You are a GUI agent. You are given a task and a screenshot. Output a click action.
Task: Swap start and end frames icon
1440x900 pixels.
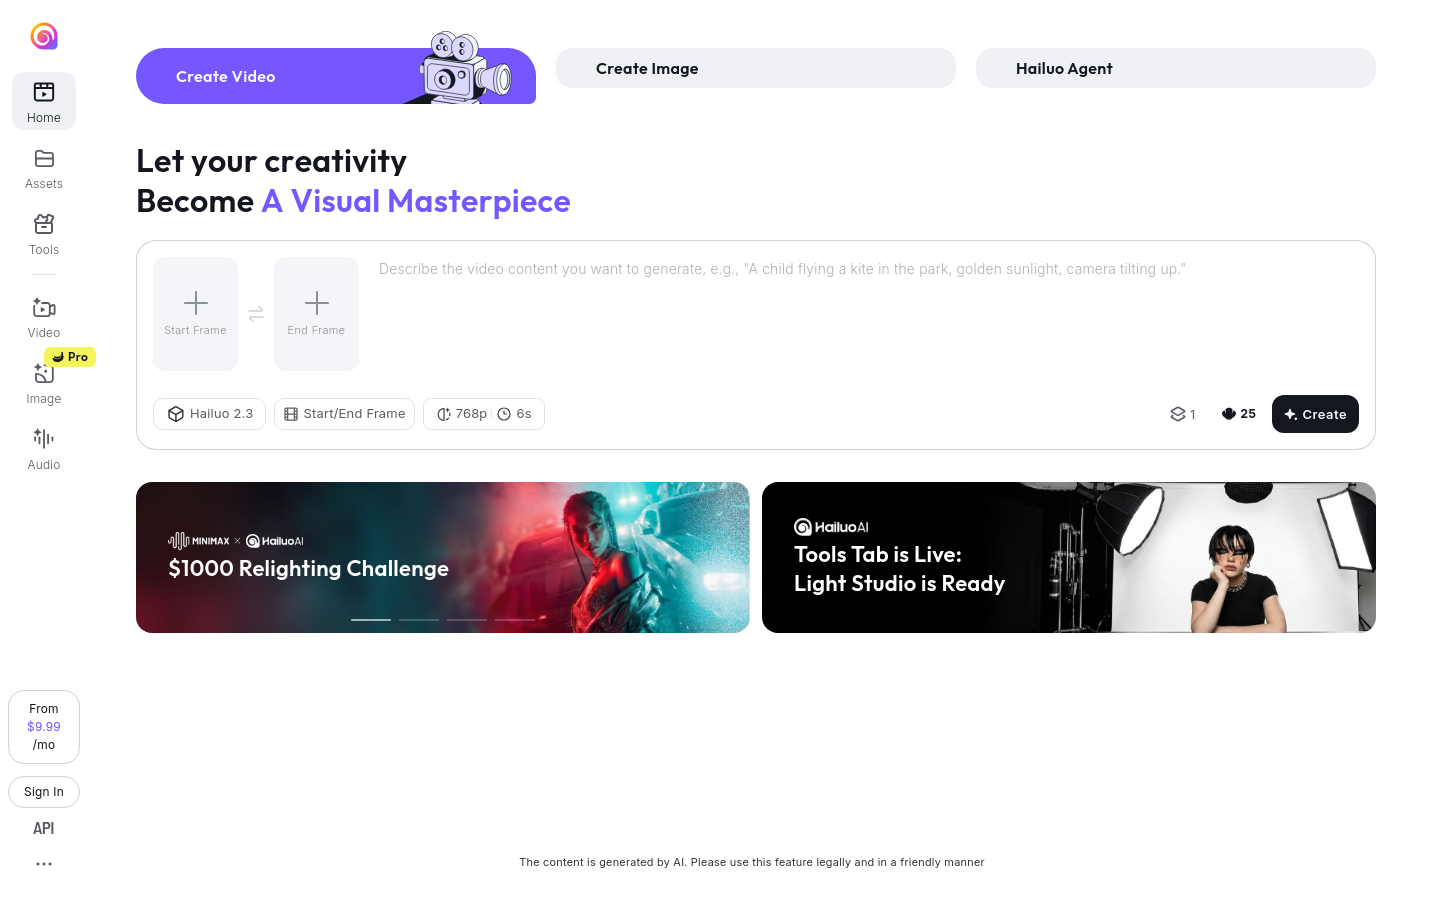[x=256, y=314]
